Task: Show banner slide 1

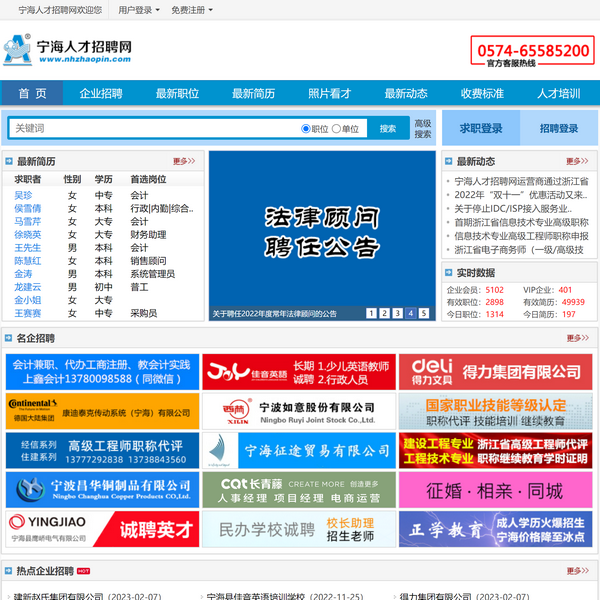Action: pos(371,313)
